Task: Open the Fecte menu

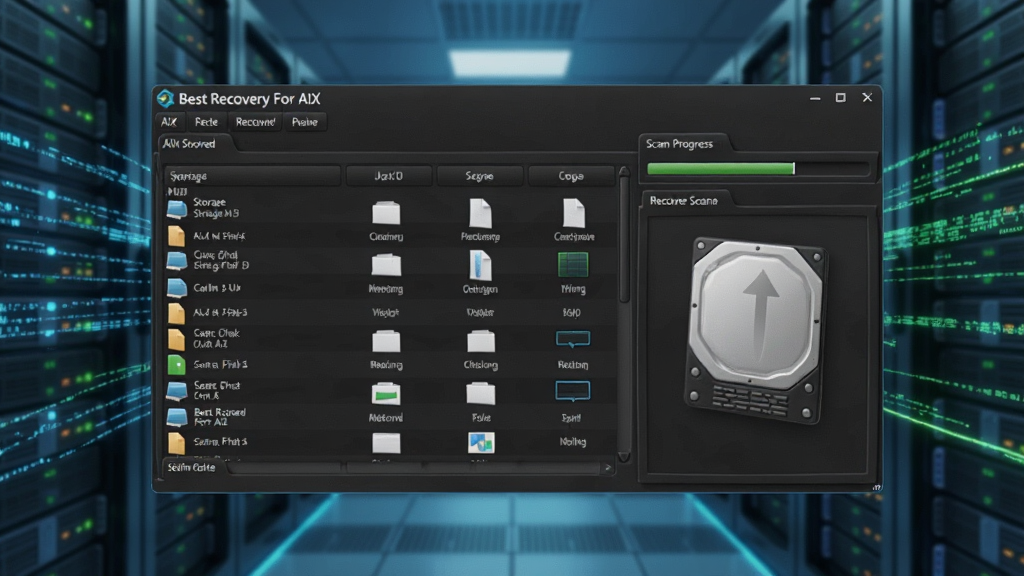Action: click(206, 122)
